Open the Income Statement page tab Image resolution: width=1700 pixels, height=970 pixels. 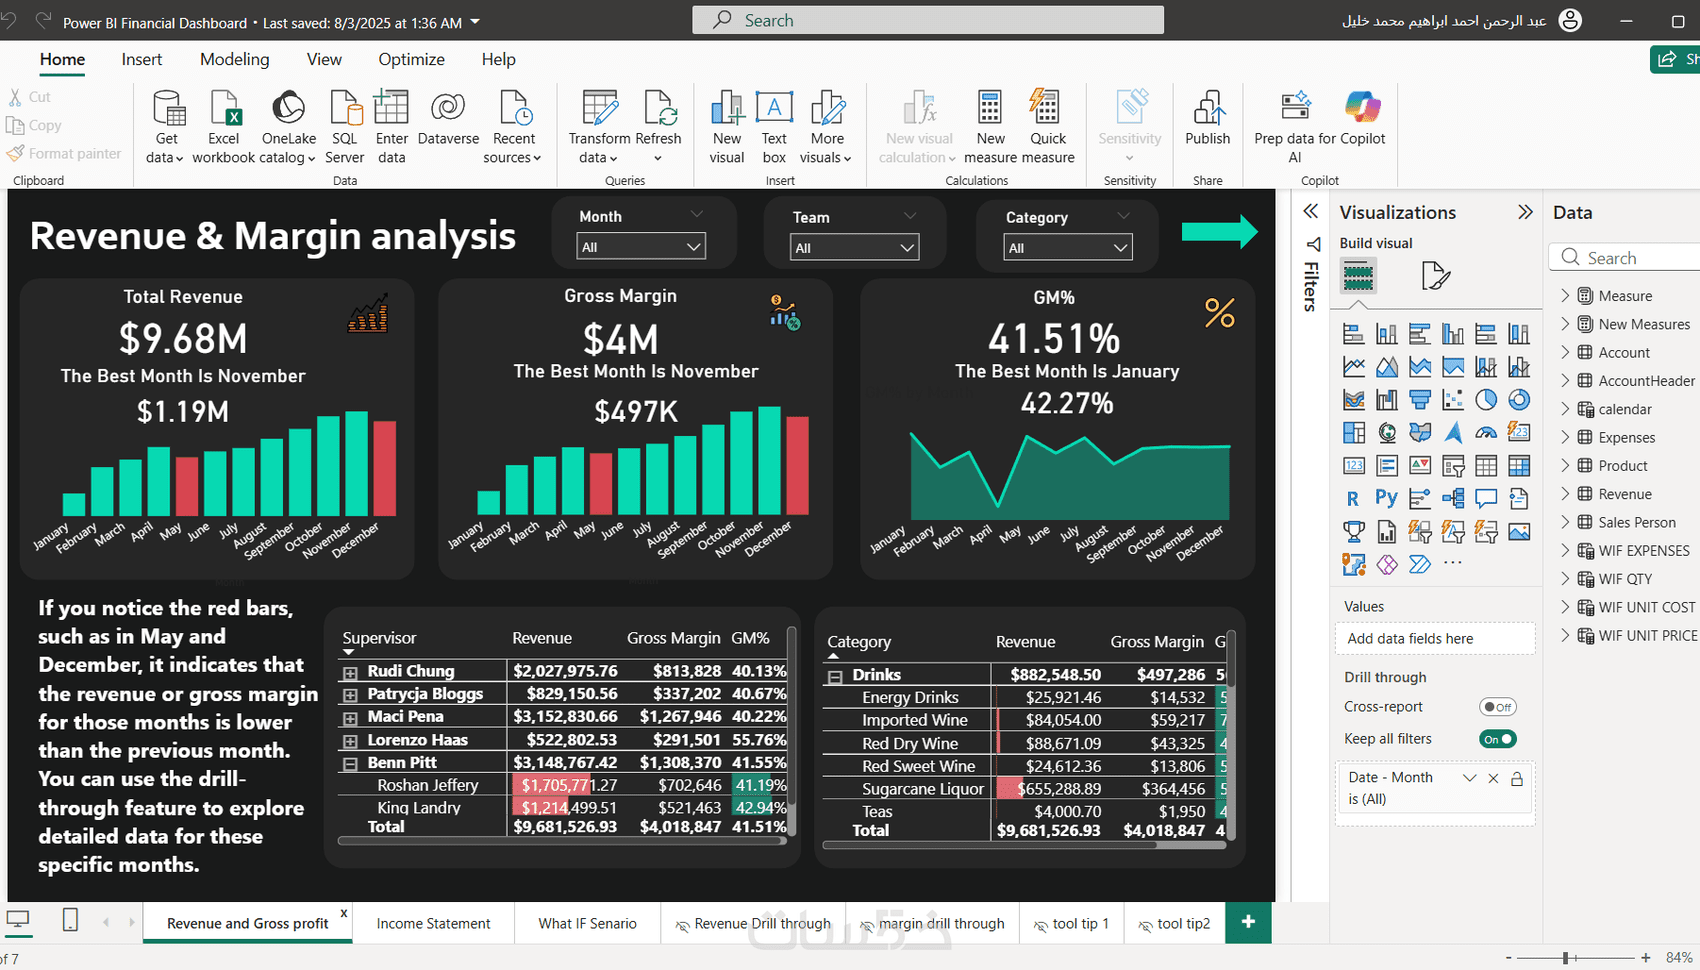433,923
